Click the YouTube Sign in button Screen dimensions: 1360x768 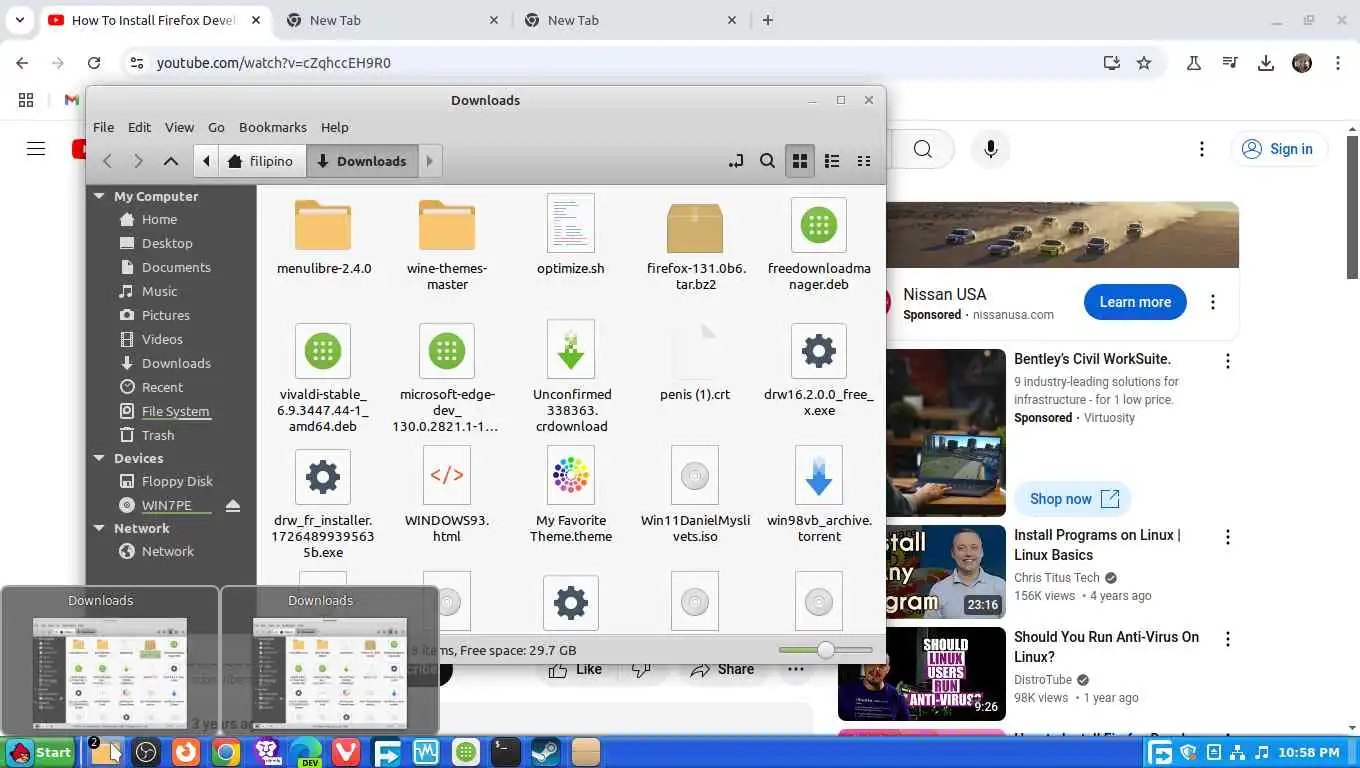pos(1278,149)
